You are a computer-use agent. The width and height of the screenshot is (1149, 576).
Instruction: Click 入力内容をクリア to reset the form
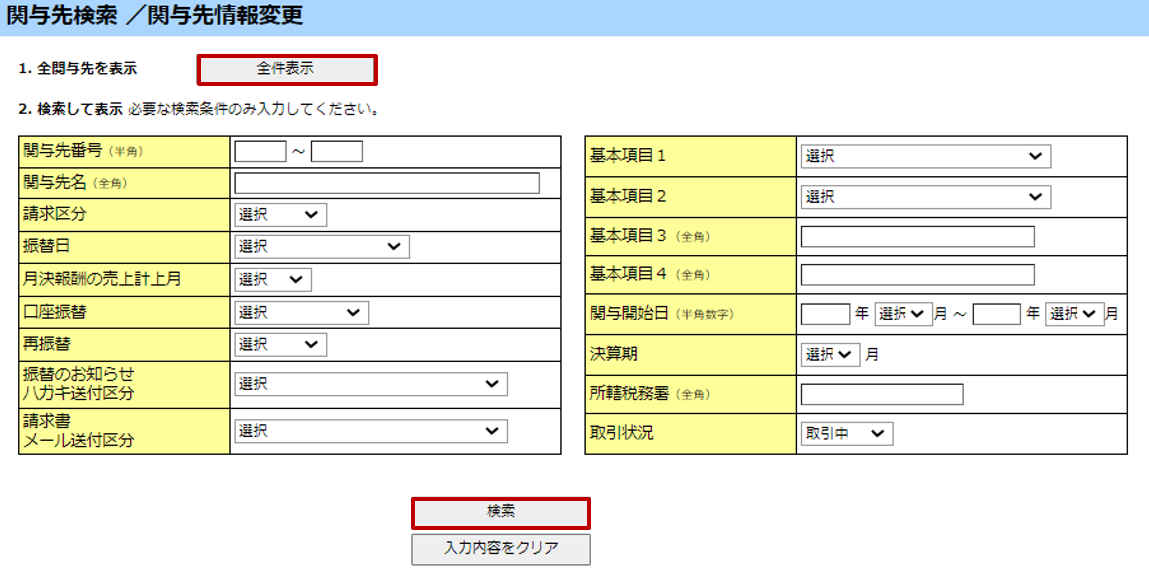[501, 548]
